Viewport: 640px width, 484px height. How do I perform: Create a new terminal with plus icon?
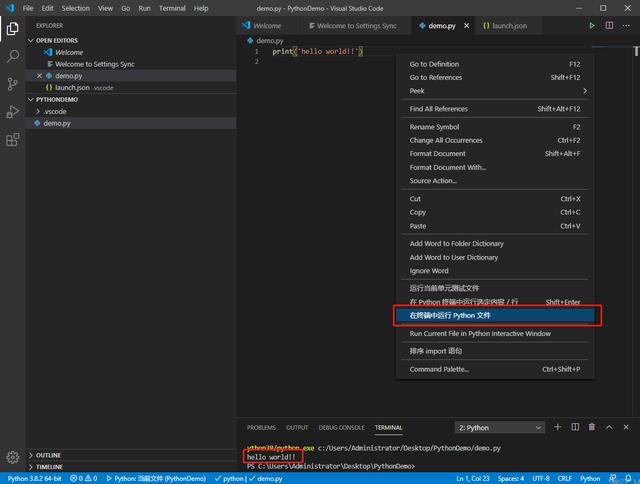pyautogui.click(x=558, y=427)
